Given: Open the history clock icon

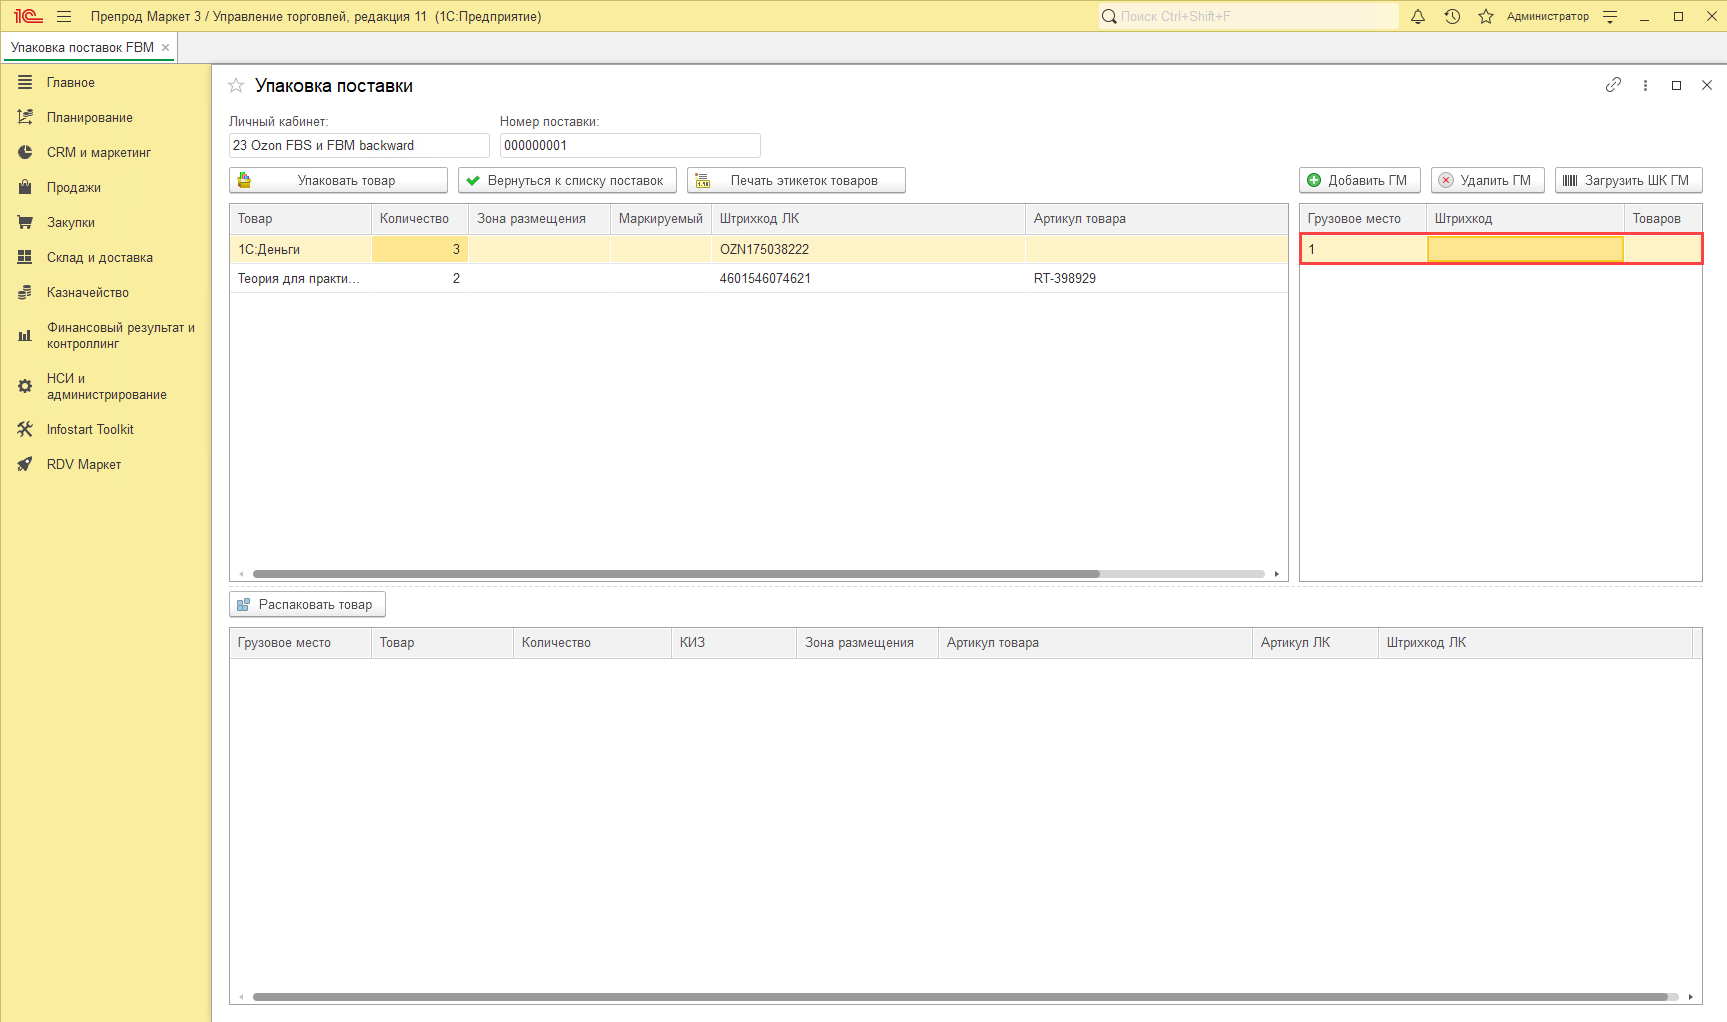Looking at the screenshot, I should (1452, 16).
